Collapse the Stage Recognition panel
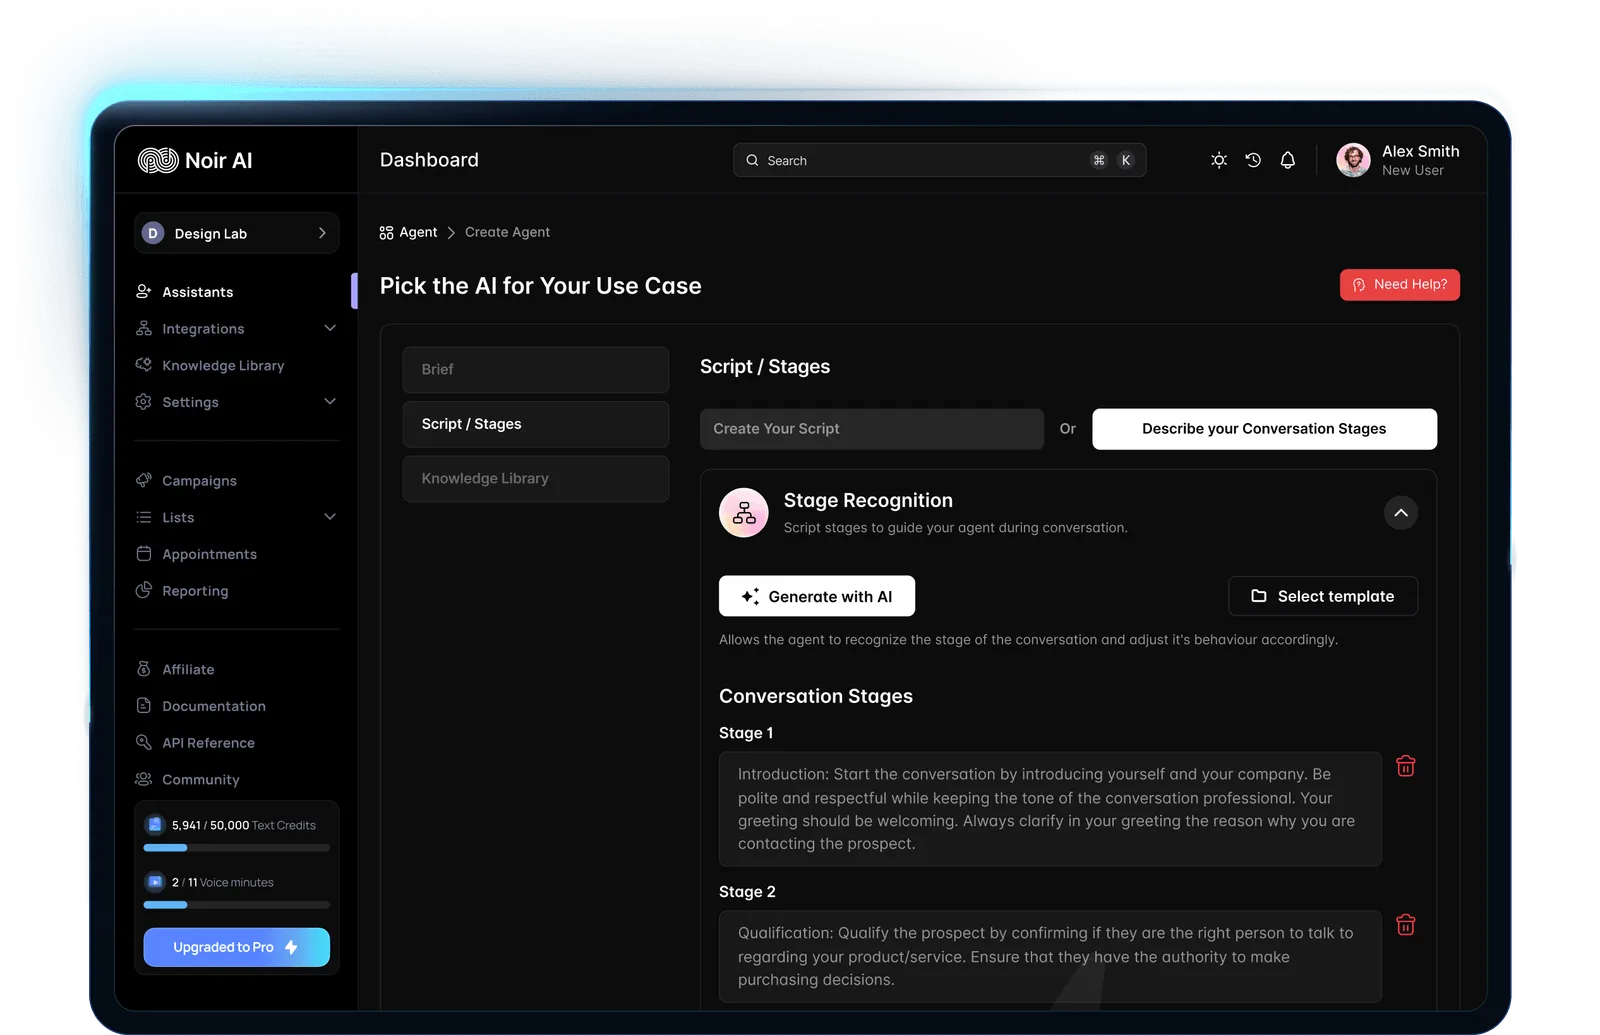Viewport: 1600px width, 1035px height. (x=1400, y=512)
